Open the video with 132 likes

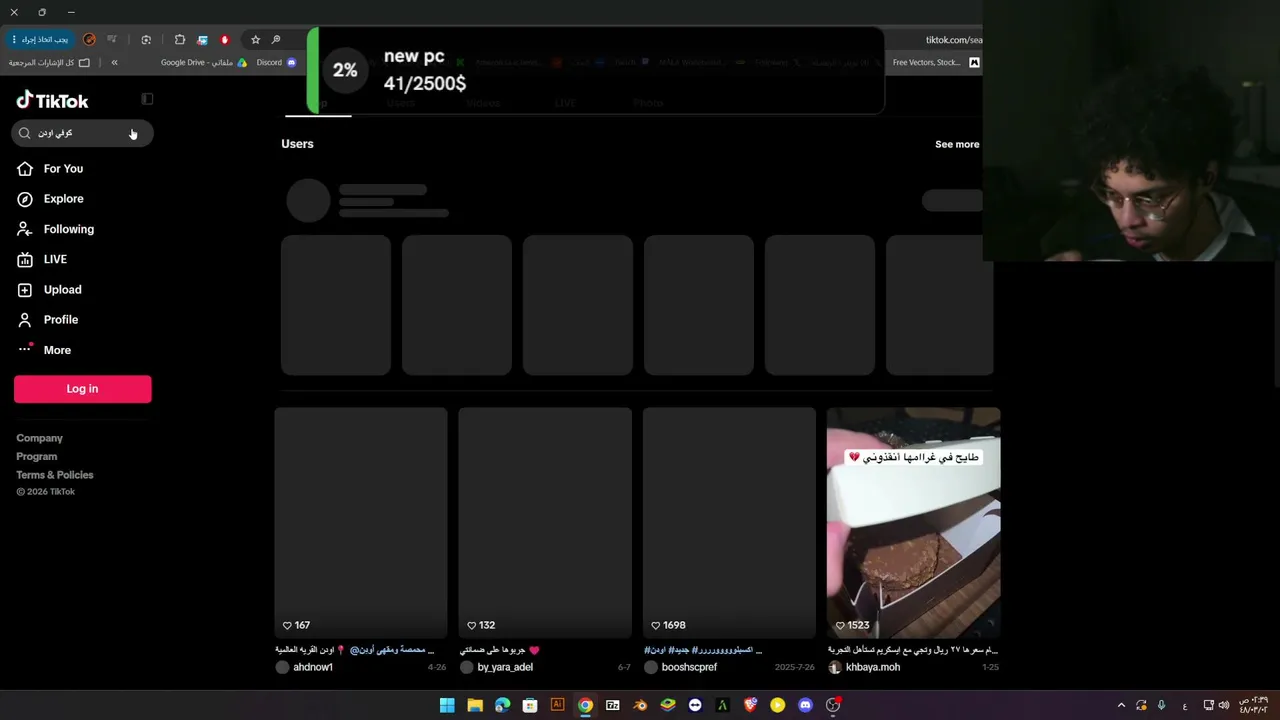click(545, 522)
